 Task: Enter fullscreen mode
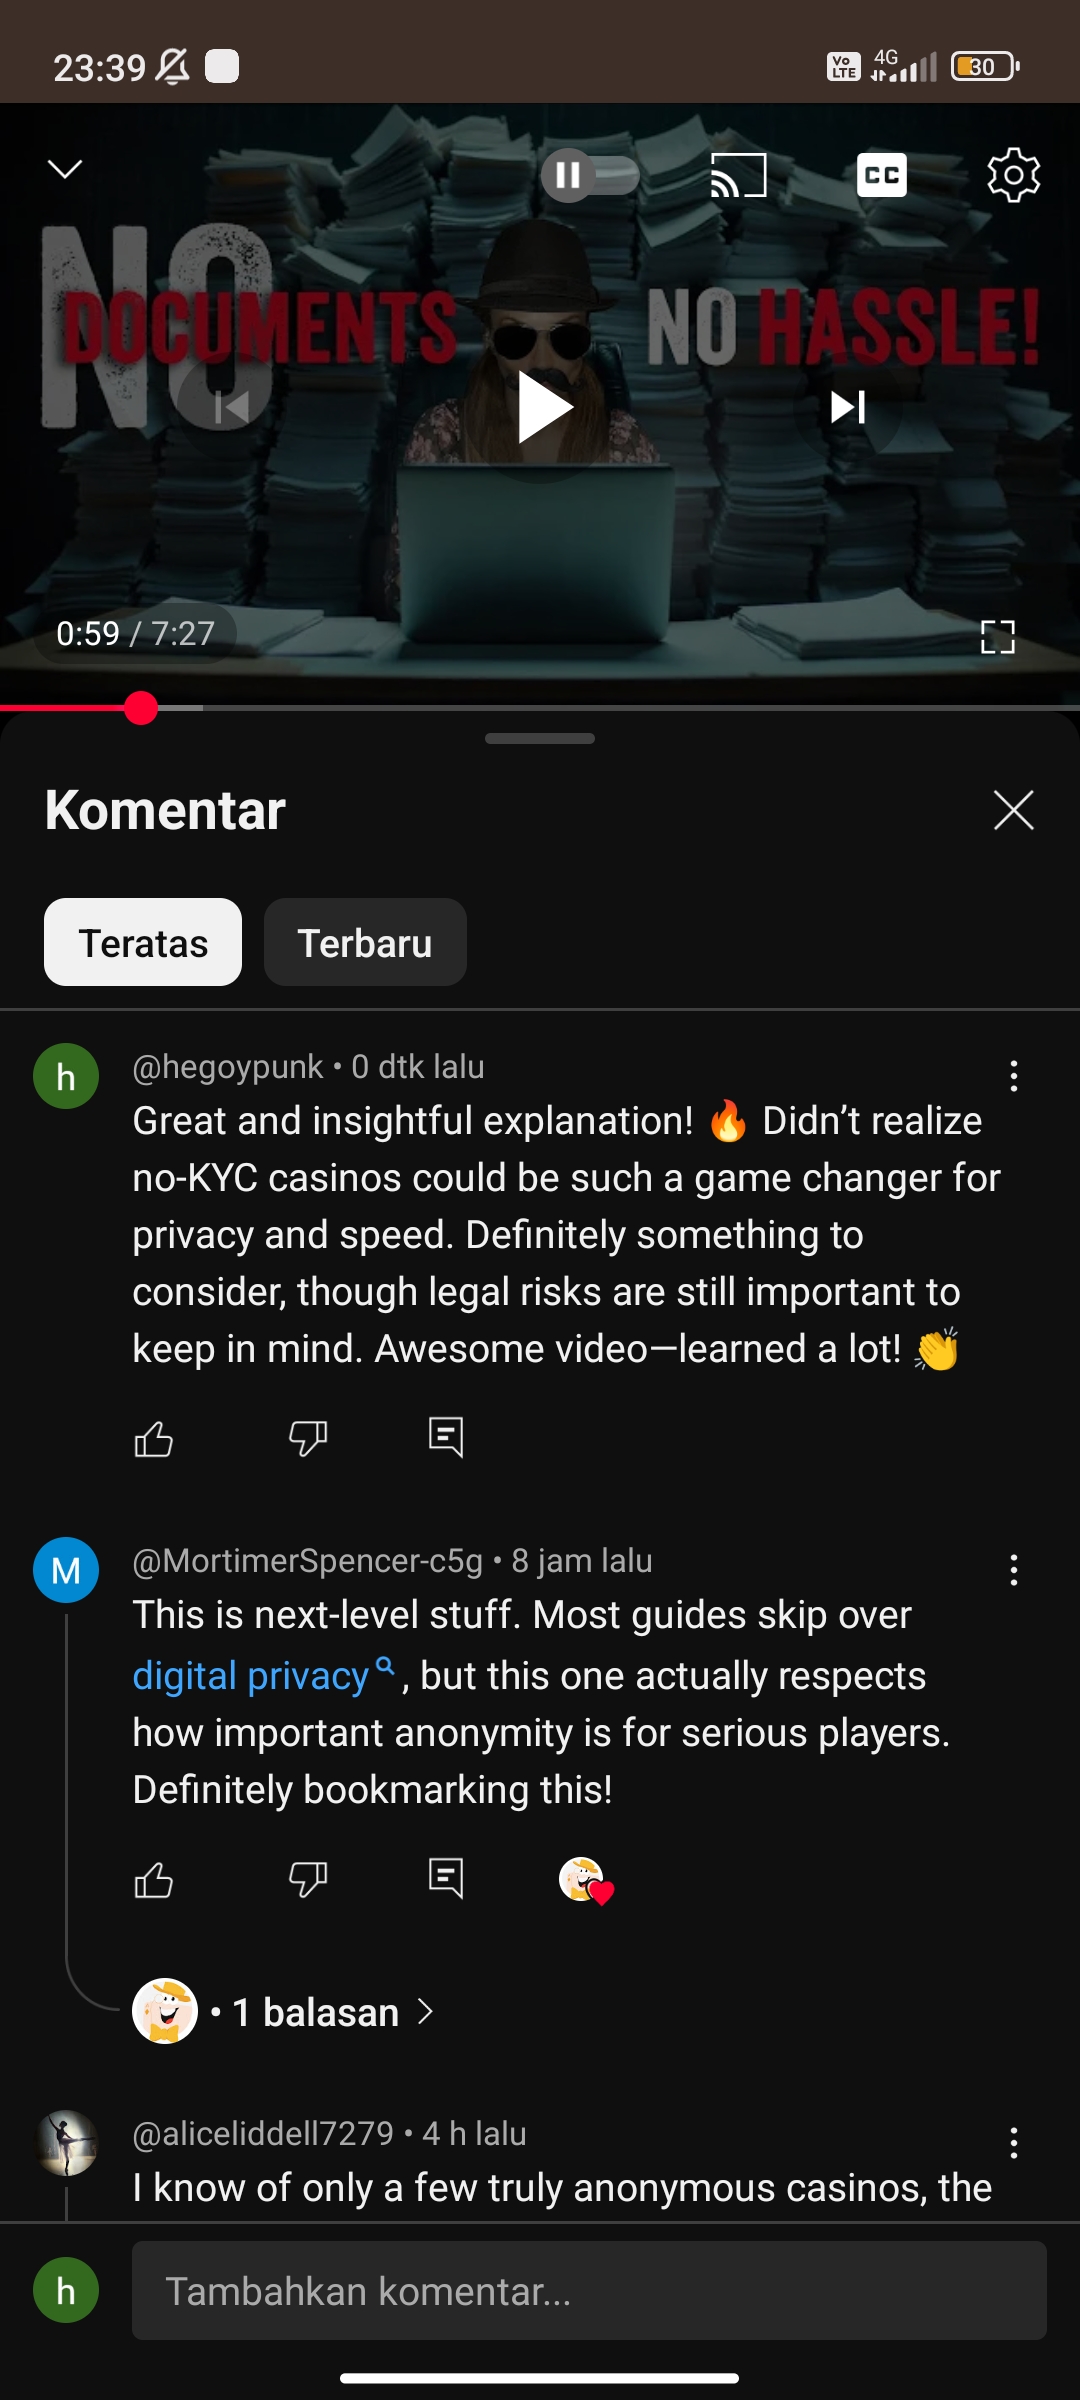(x=997, y=636)
